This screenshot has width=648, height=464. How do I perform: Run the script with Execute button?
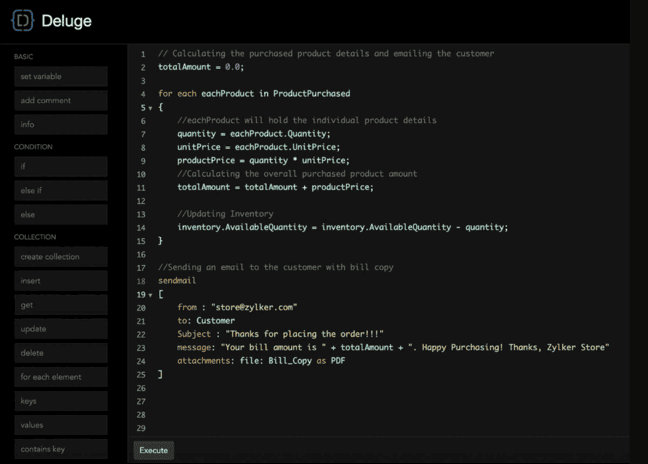(154, 450)
